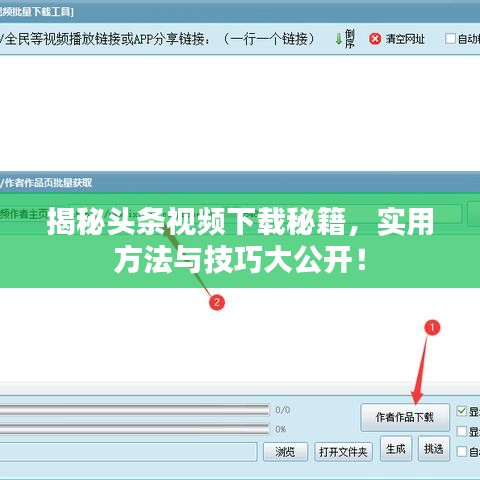Enable the unchecked 显 checkbox in the middle row
This screenshot has width=480, height=480.
tap(462, 431)
